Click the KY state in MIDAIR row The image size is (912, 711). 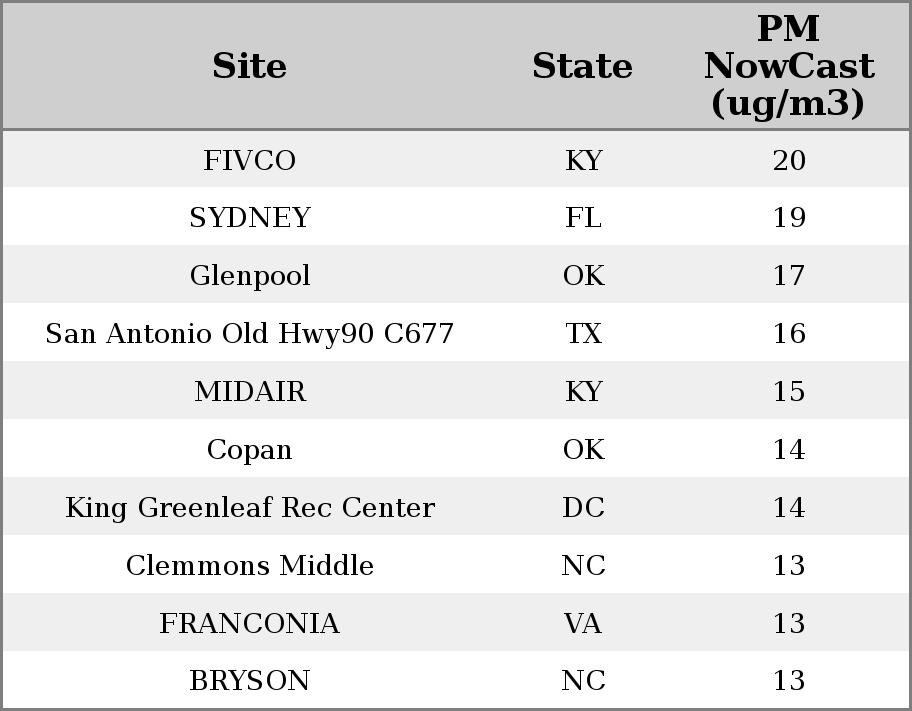[x=583, y=392]
